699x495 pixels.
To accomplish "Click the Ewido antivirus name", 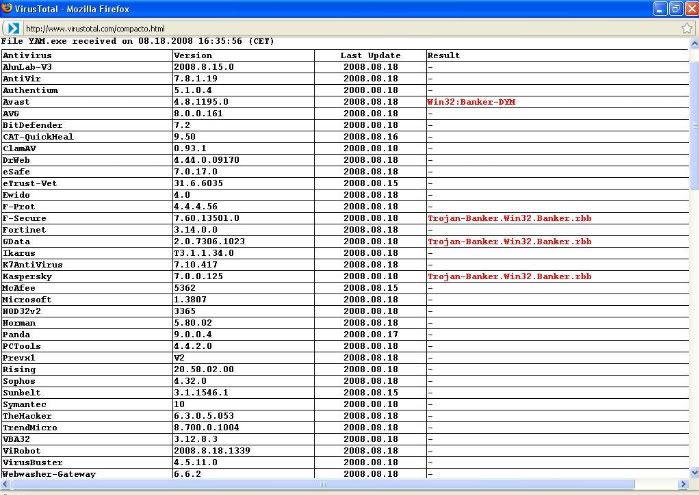I will point(16,195).
